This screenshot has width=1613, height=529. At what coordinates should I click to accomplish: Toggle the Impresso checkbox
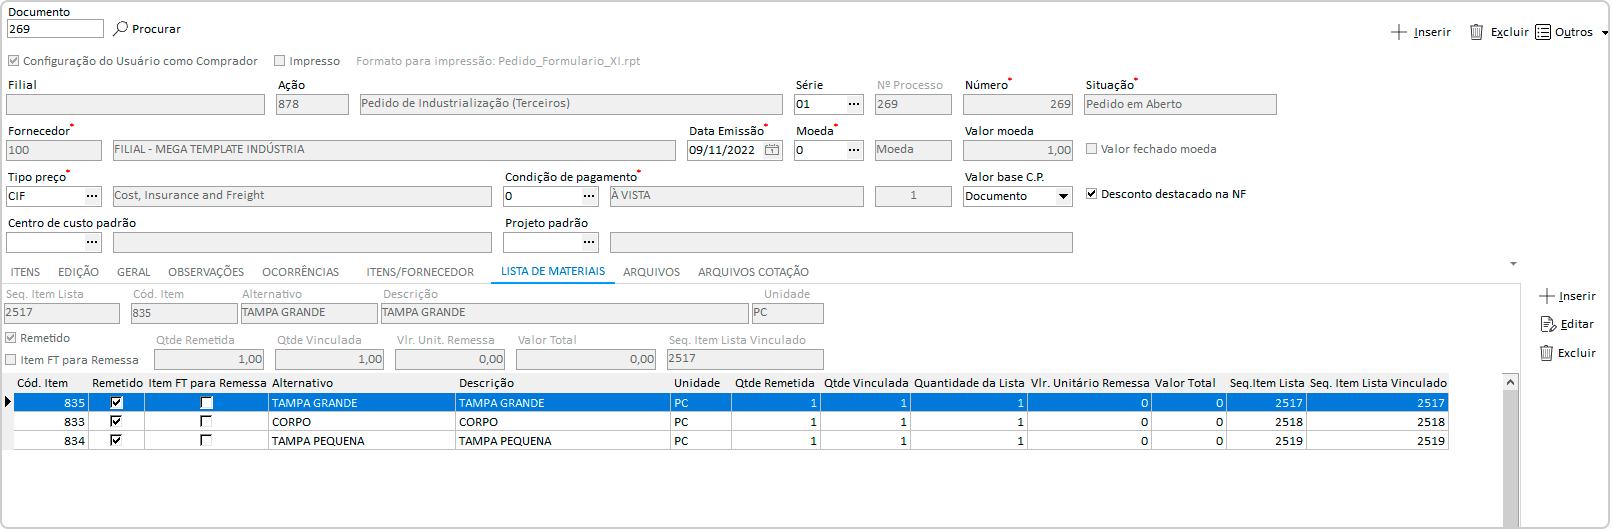pos(280,61)
